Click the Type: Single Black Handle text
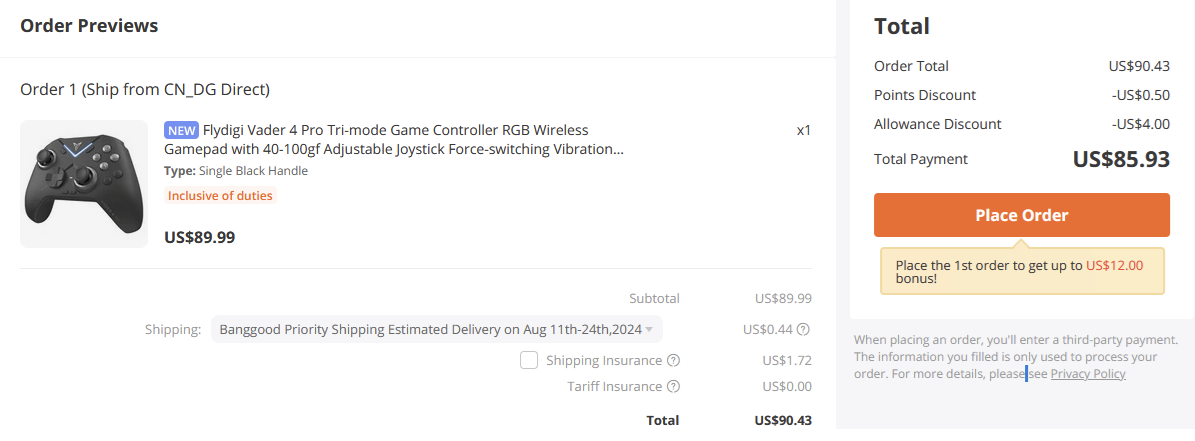The width and height of the screenshot is (1195, 441). [x=236, y=171]
